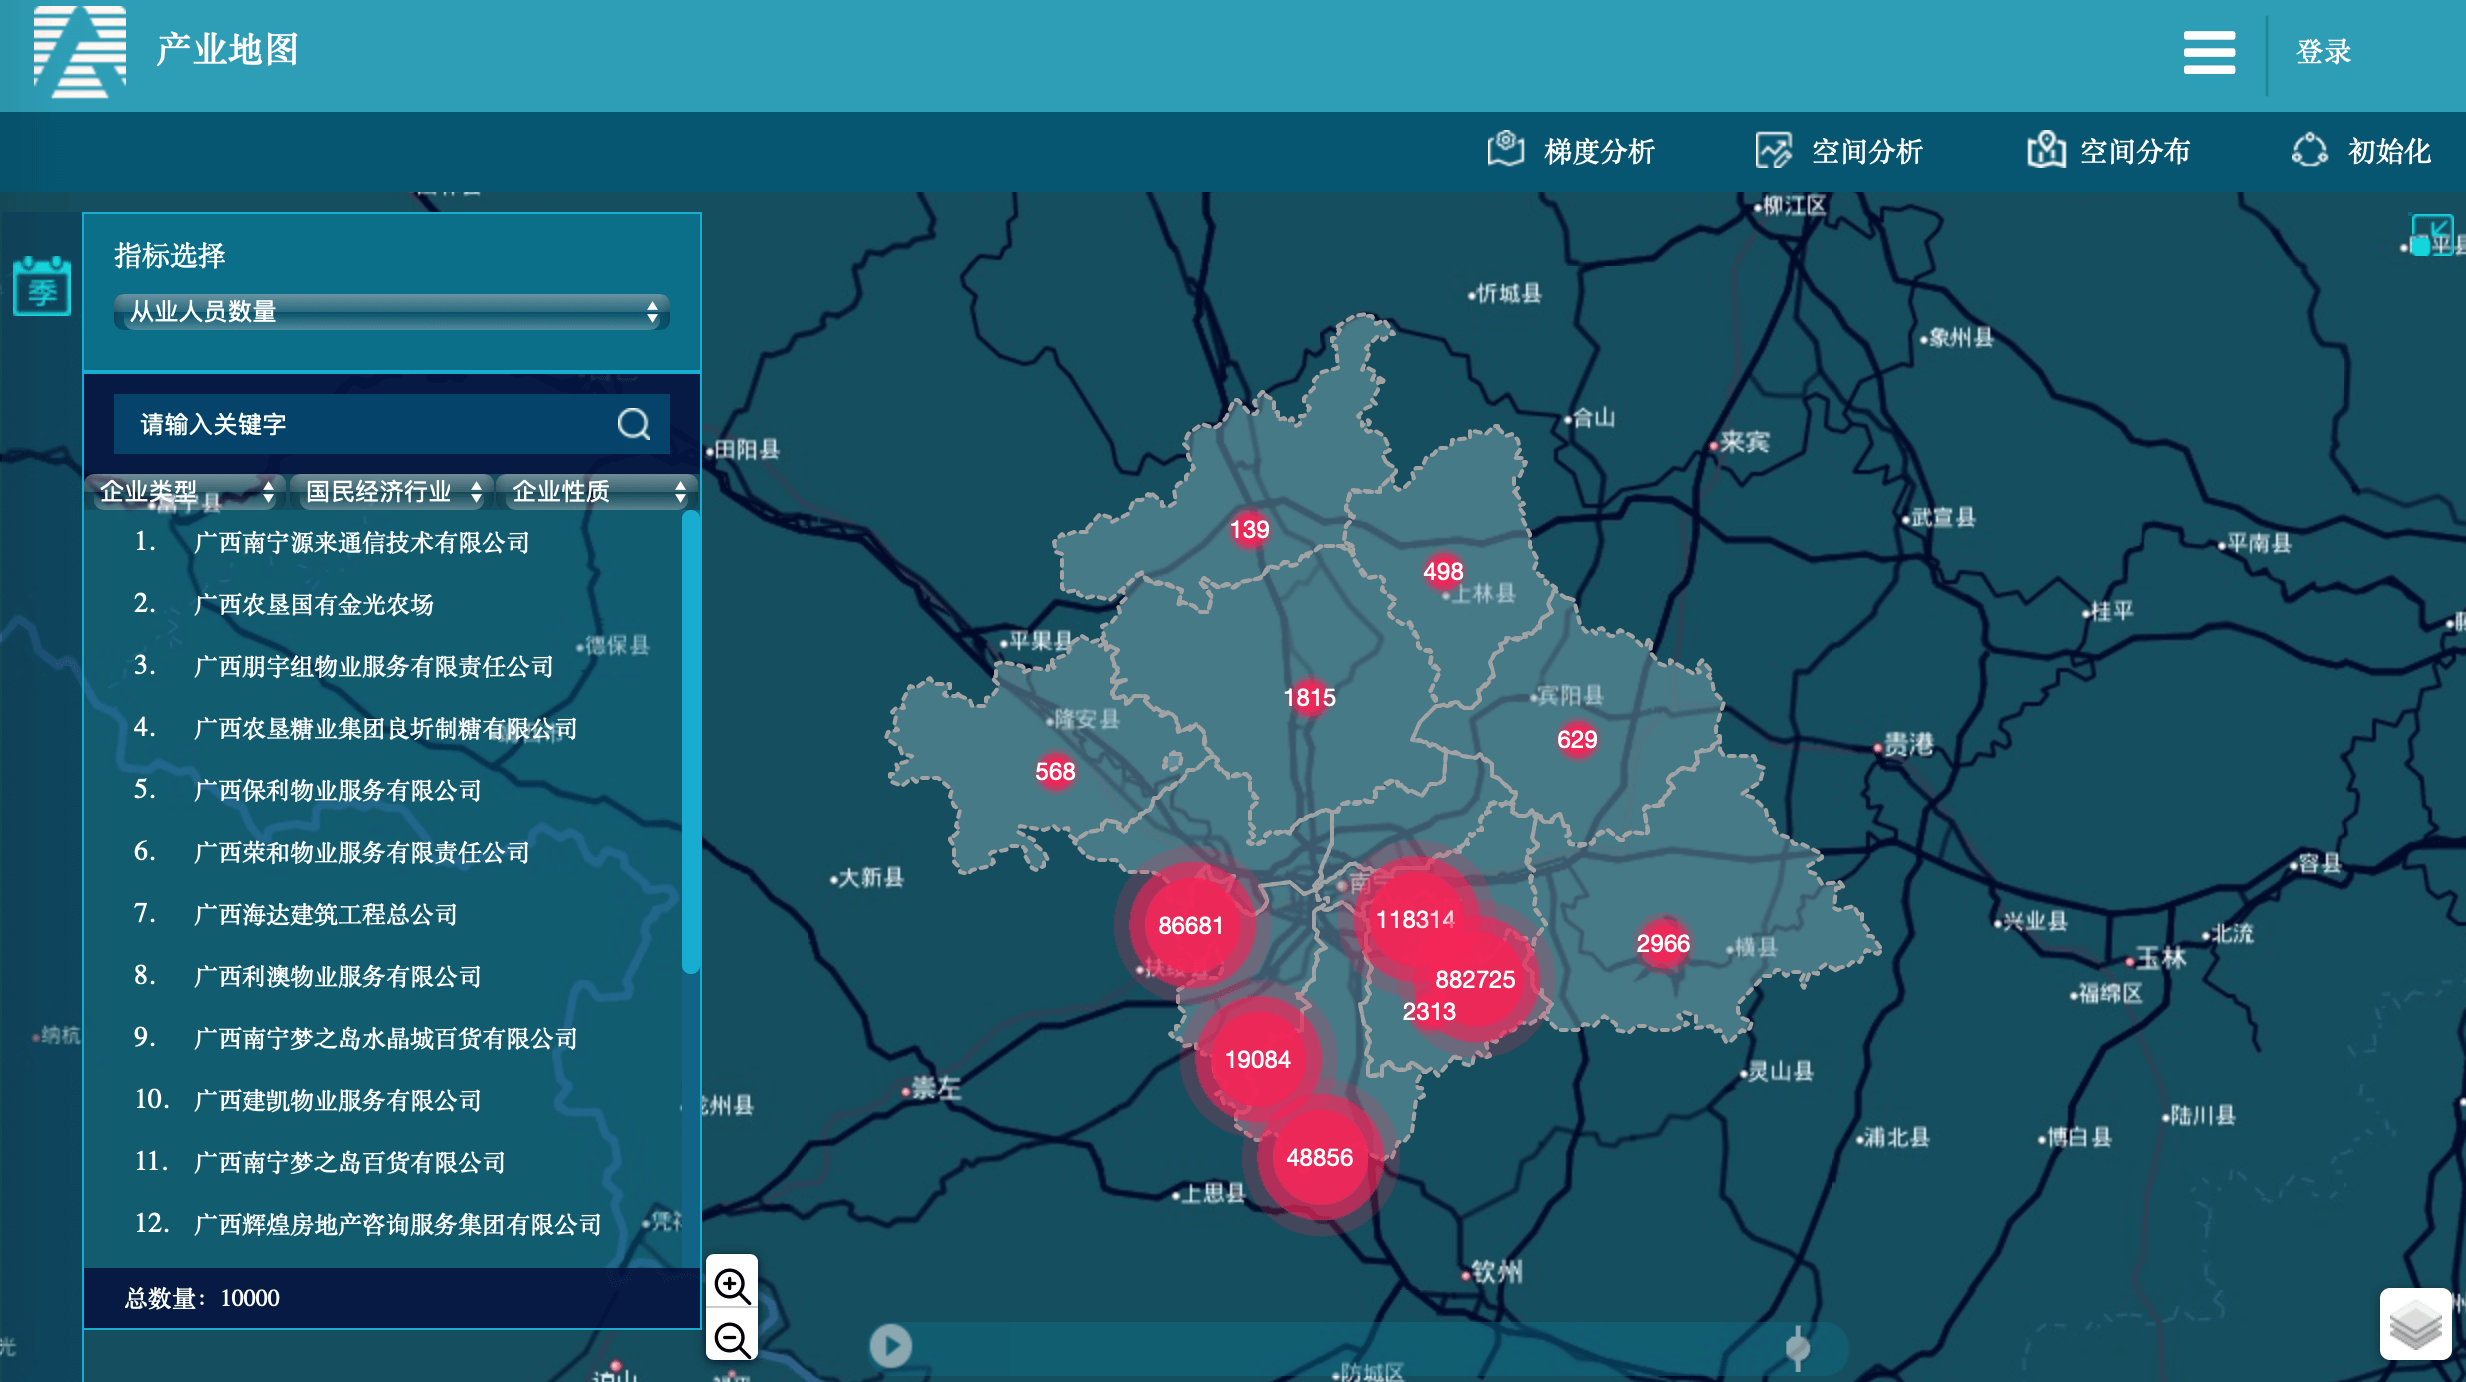The height and width of the screenshot is (1382, 2466).
Task: Click the 118314 map cluster bubble
Action: 1415,919
